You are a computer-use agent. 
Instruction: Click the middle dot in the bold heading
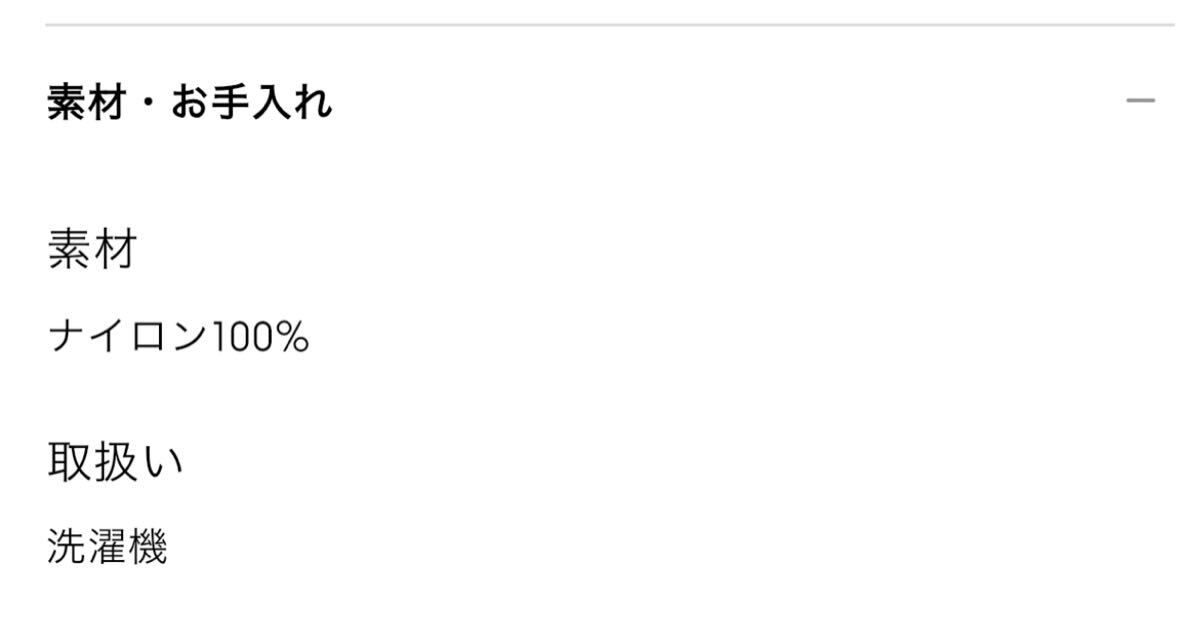[x=148, y=103]
